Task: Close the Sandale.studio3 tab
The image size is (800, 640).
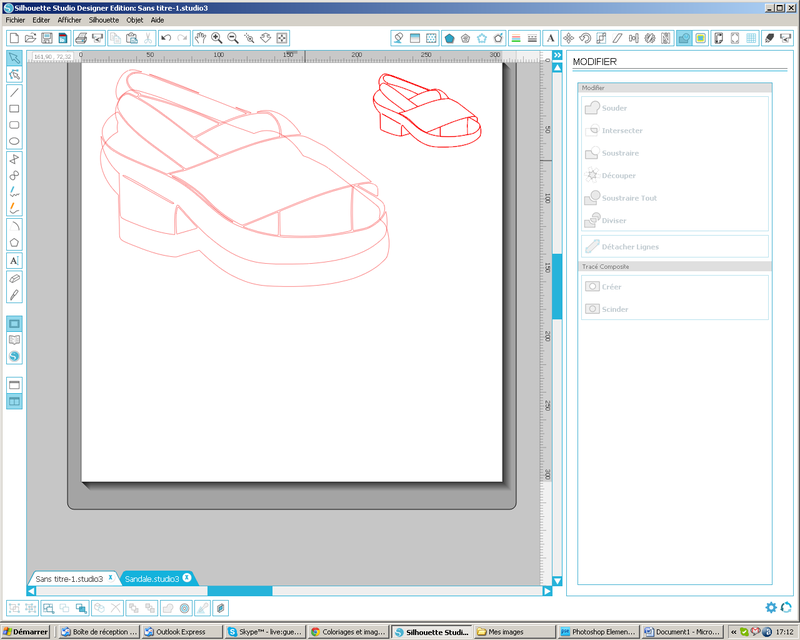Action: pos(187,578)
